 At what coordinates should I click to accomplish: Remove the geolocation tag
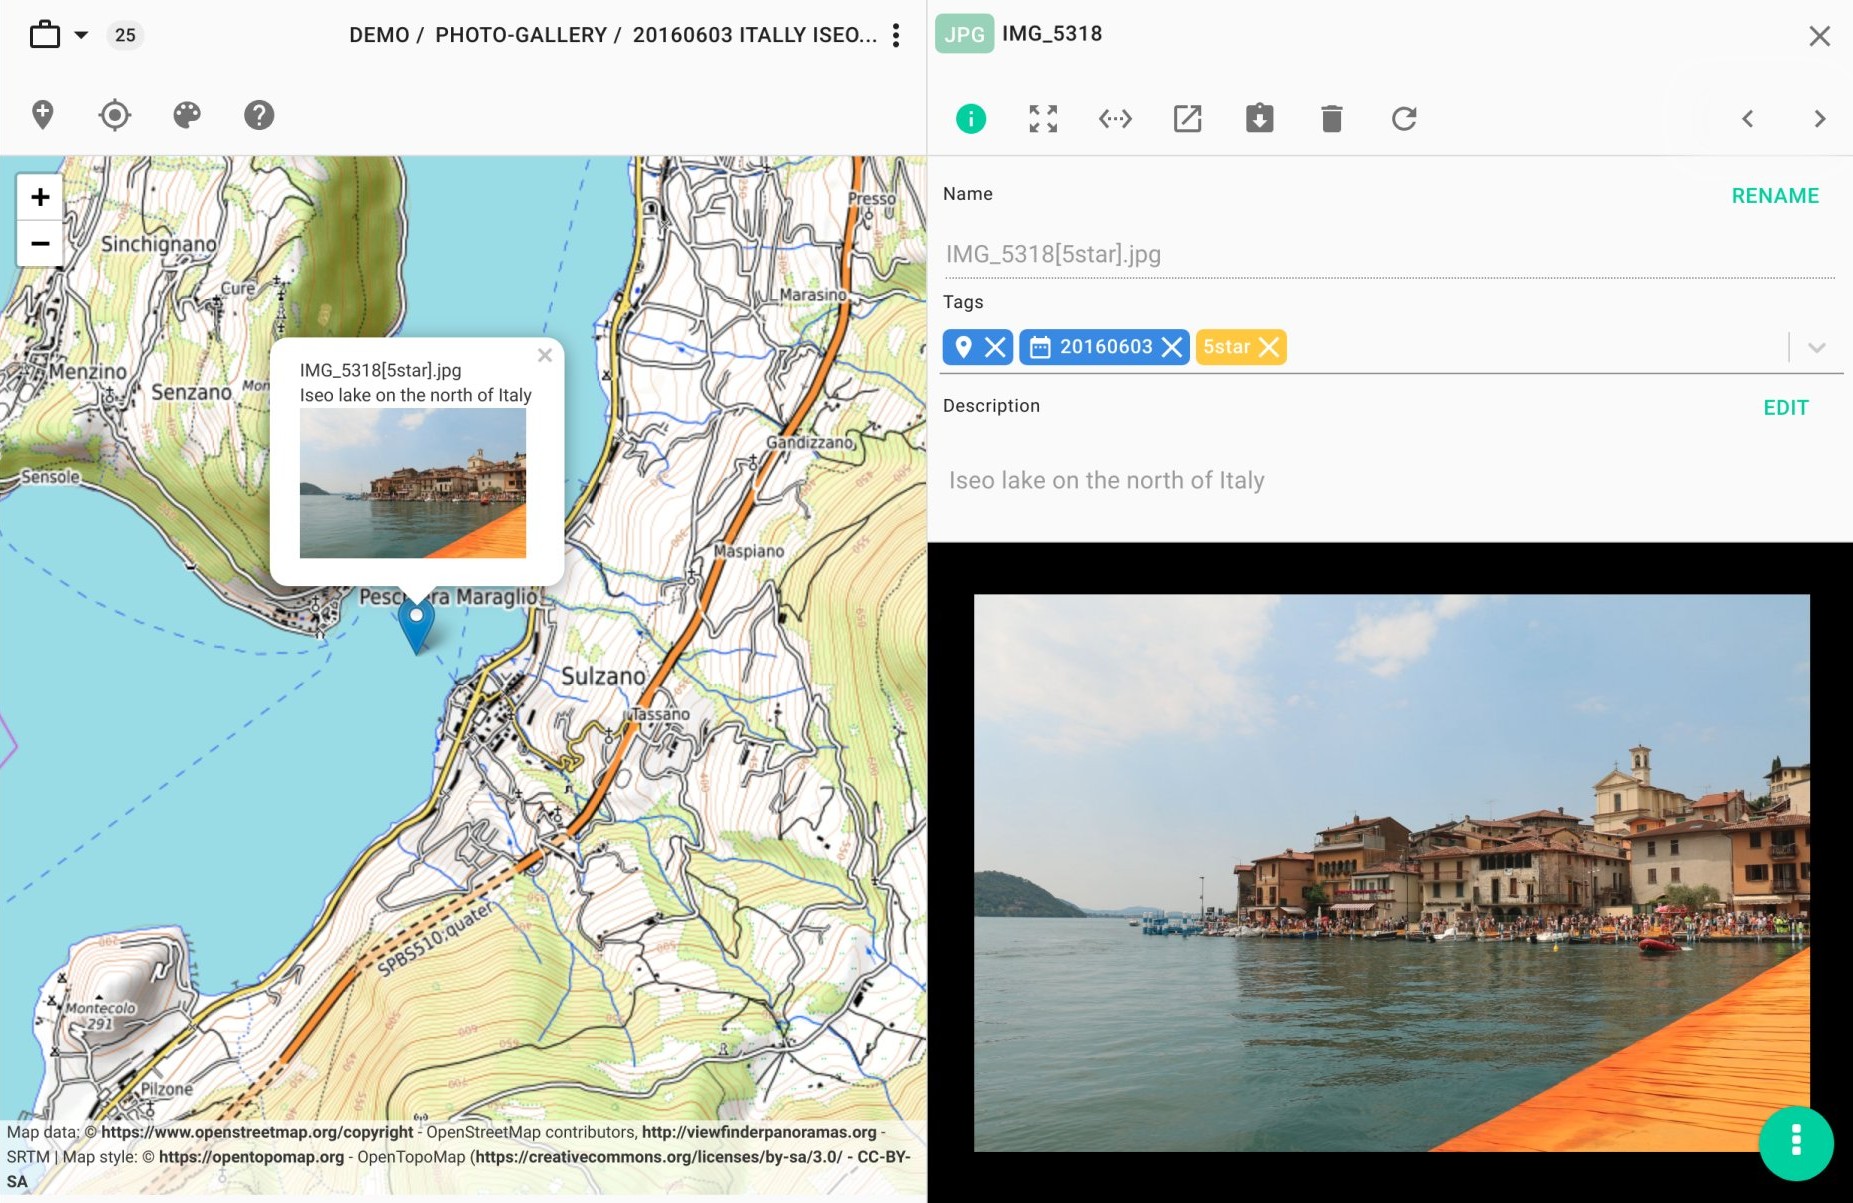(x=995, y=347)
